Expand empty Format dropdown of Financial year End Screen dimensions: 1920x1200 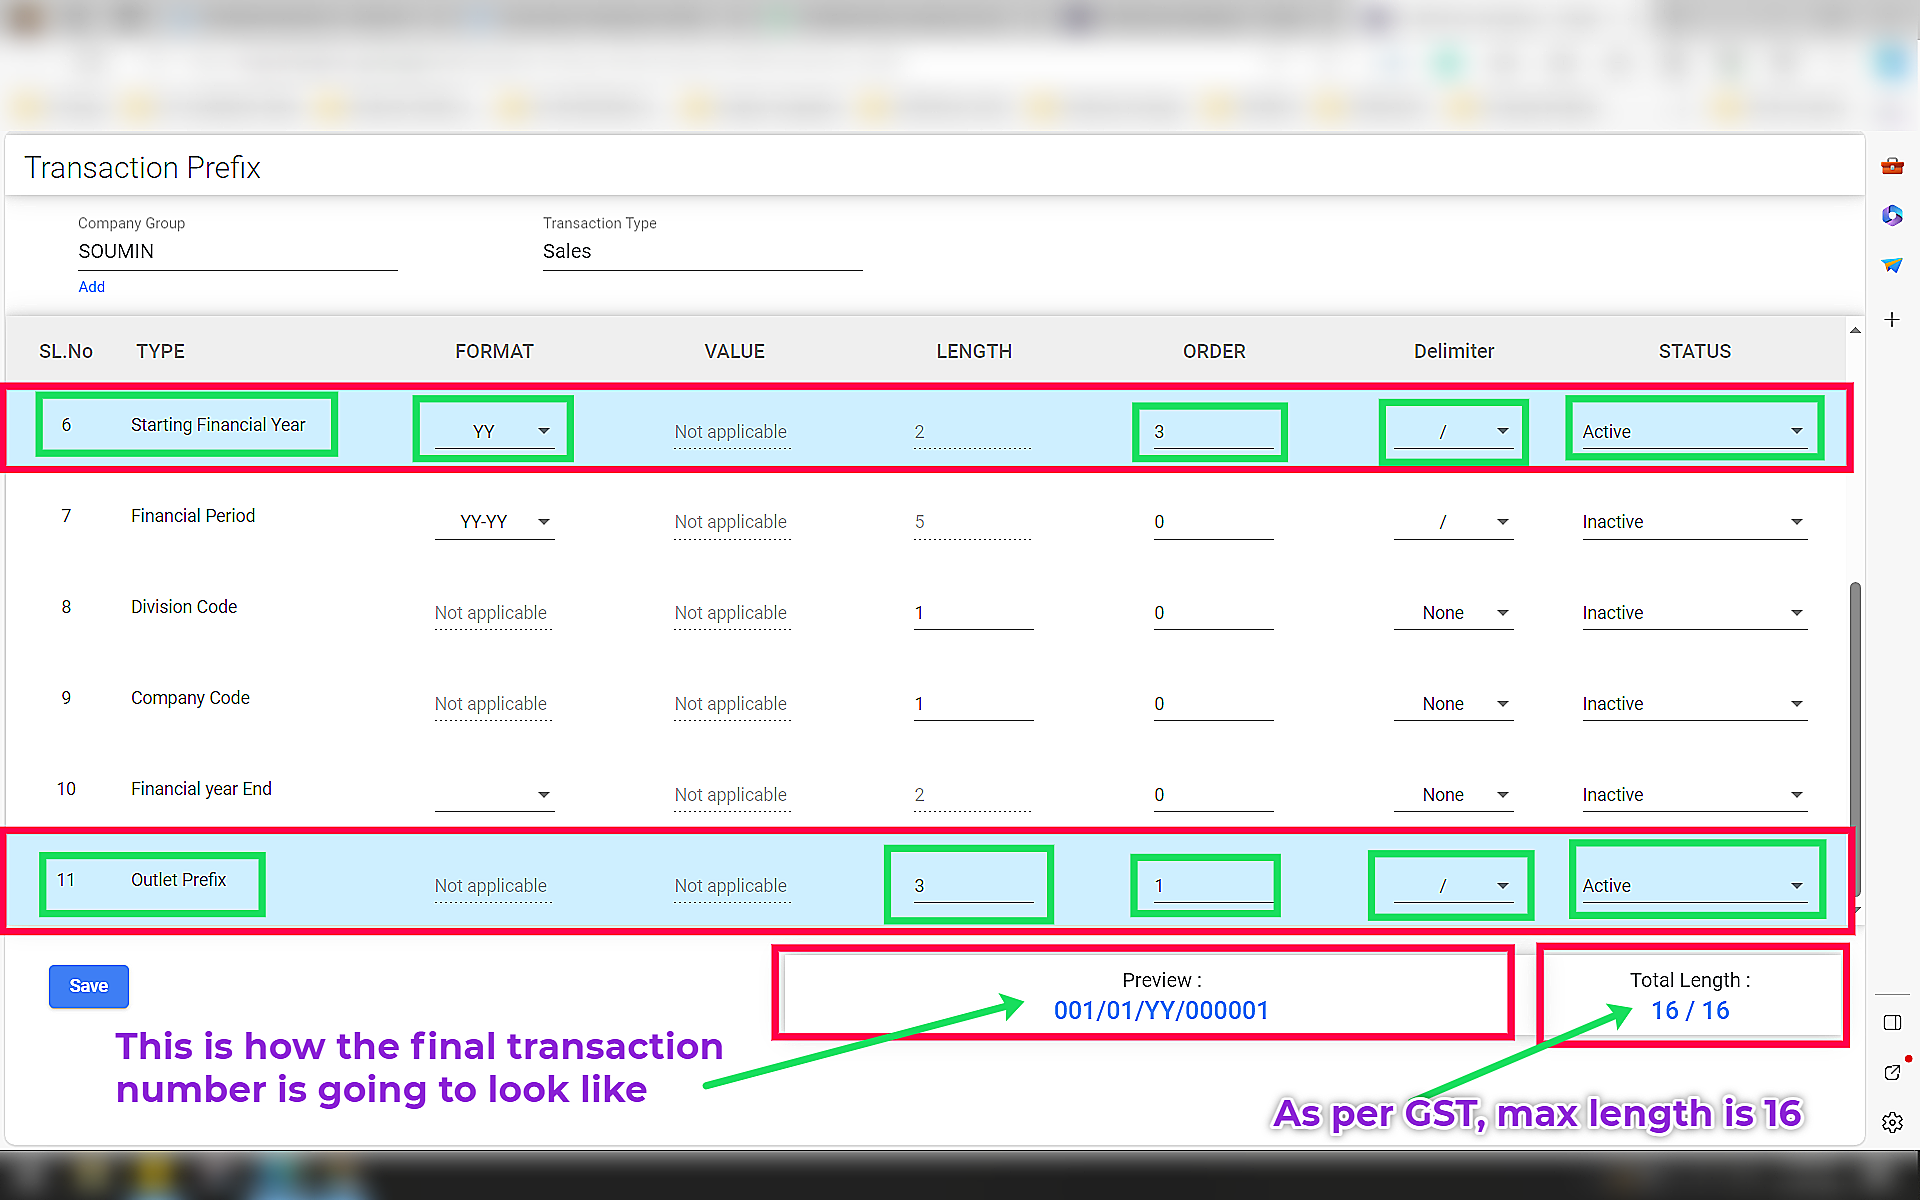click(x=495, y=795)
